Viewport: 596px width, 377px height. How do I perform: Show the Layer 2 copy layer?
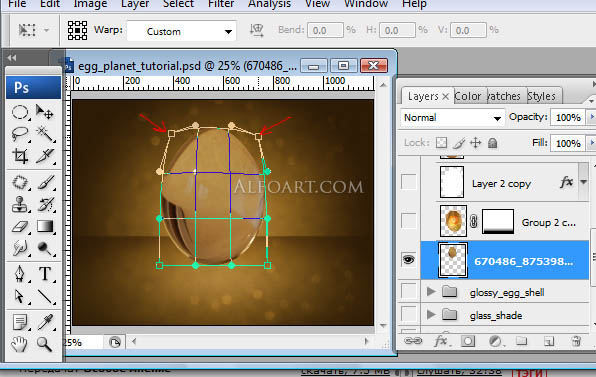pos(409,182)
